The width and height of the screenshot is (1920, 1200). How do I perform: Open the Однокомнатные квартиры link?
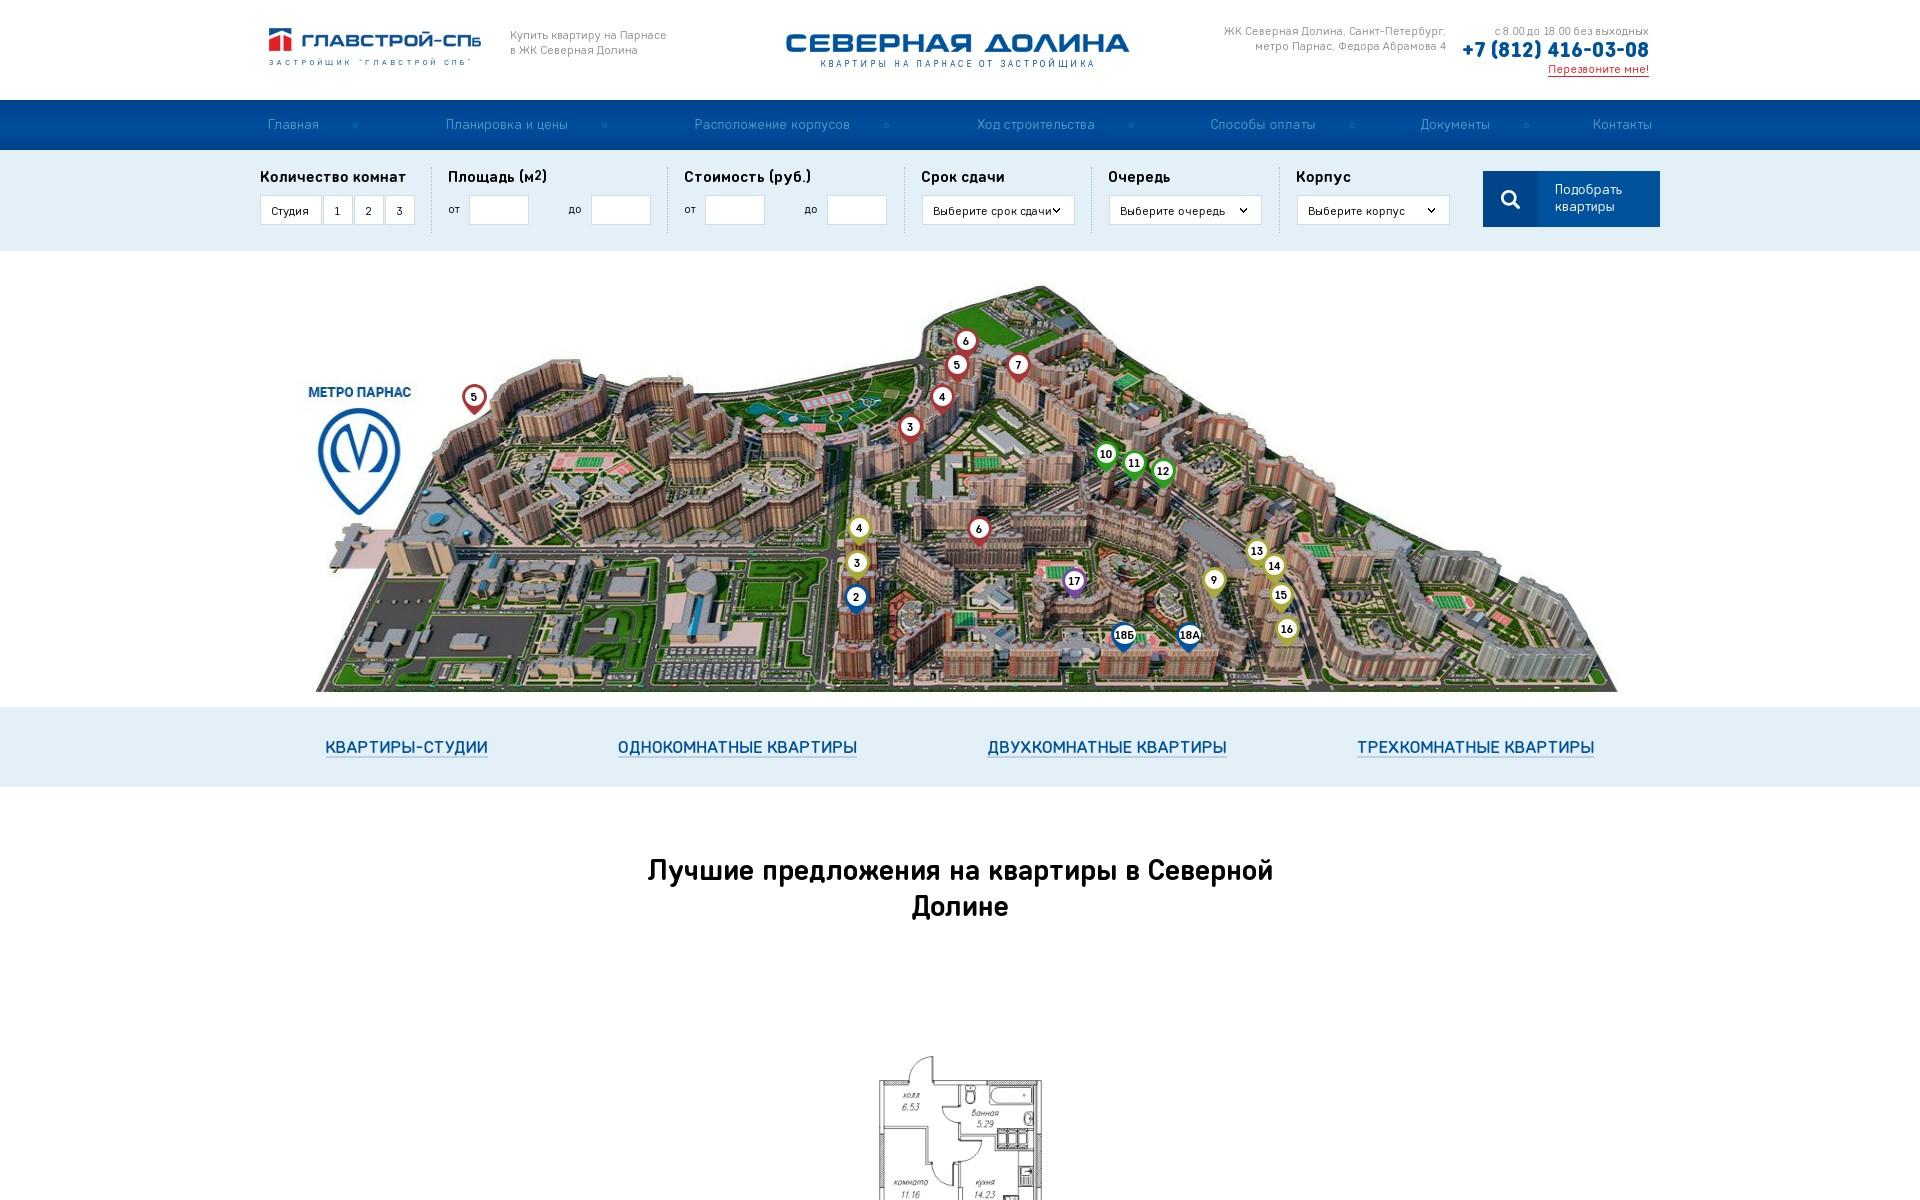737,747
